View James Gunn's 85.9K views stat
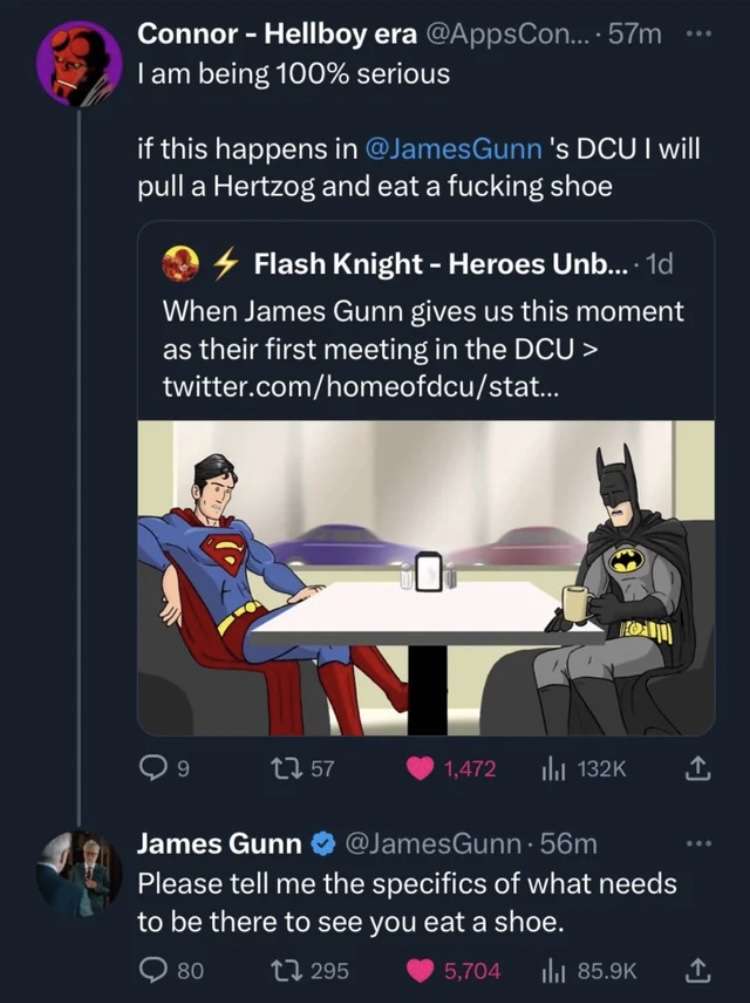This screenshot has height=1003, width=750. click(549, 968)
